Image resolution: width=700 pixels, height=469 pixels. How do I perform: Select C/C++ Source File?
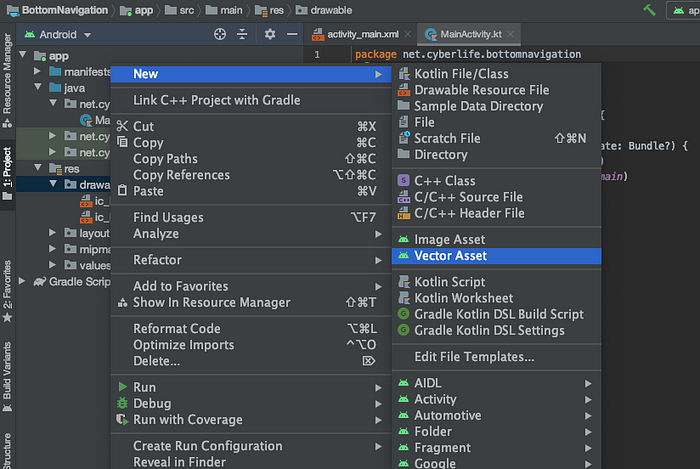[496, 197]
